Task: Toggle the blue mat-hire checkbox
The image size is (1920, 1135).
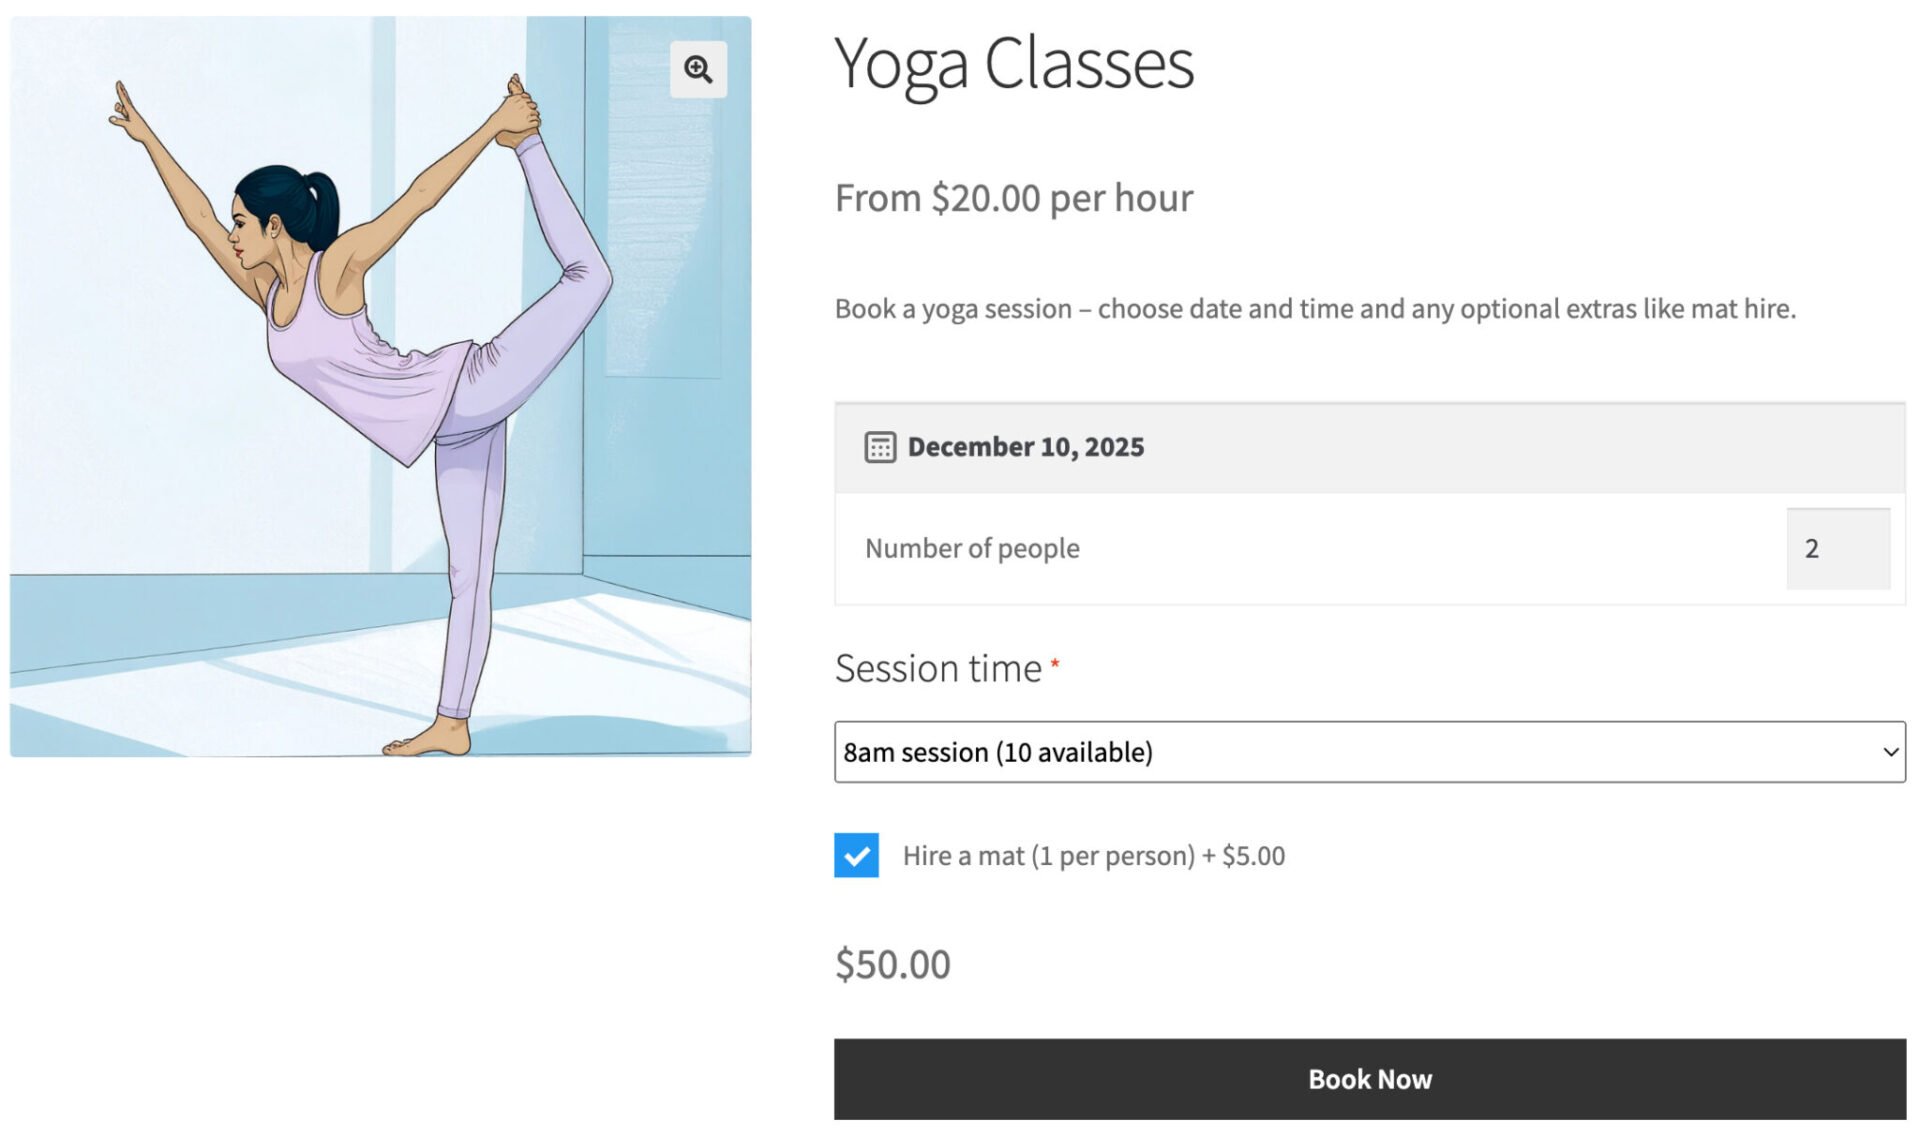Action: tap(855, 855)
